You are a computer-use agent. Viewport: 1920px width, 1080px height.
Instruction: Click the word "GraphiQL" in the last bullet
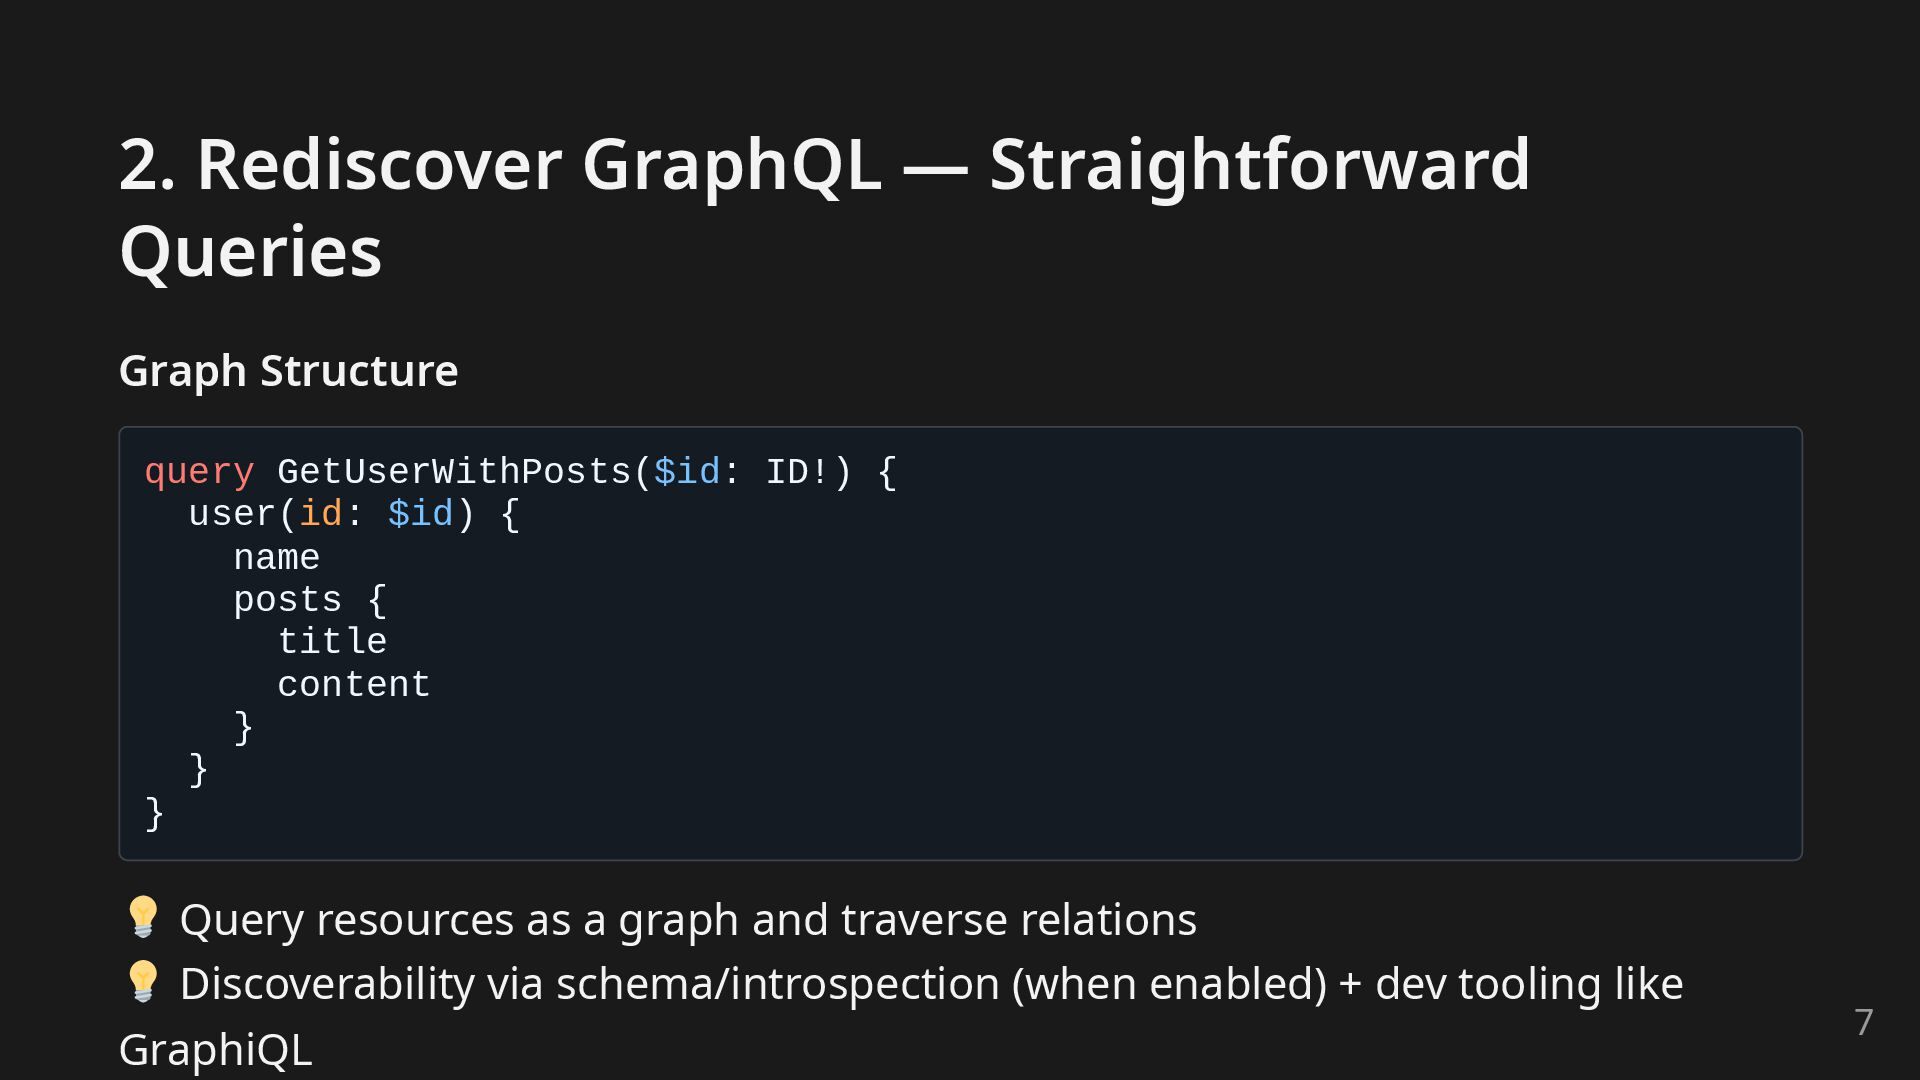(x=215, y=1050)
